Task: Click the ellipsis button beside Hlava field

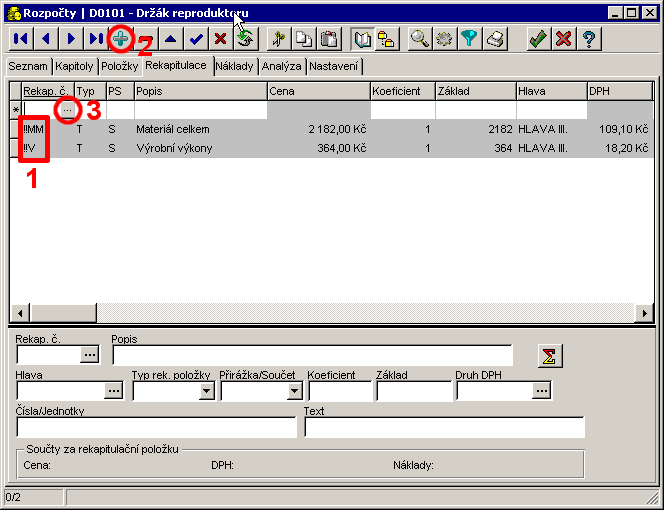Action: coord(113,391)
